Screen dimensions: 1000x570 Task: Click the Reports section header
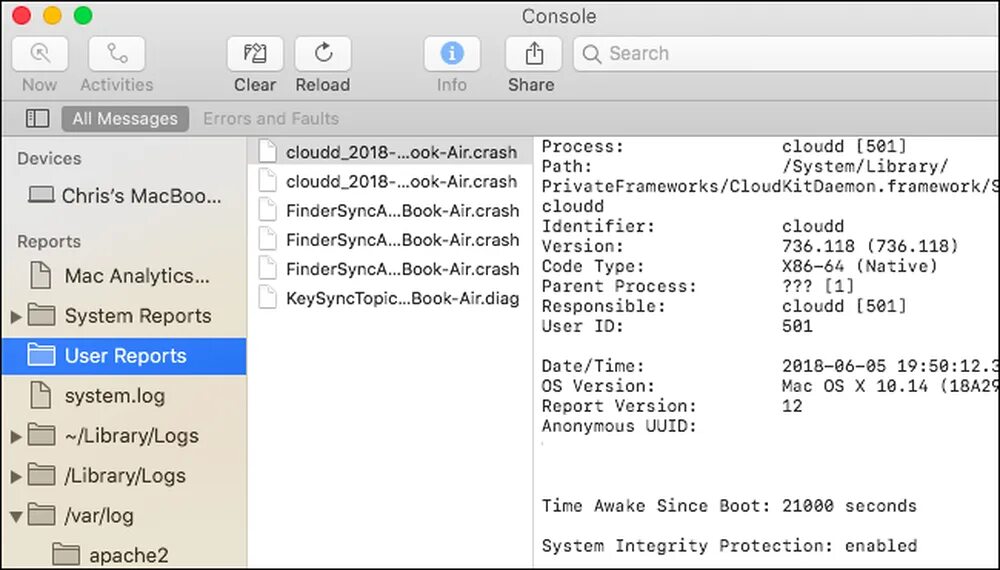coord(49,242)
